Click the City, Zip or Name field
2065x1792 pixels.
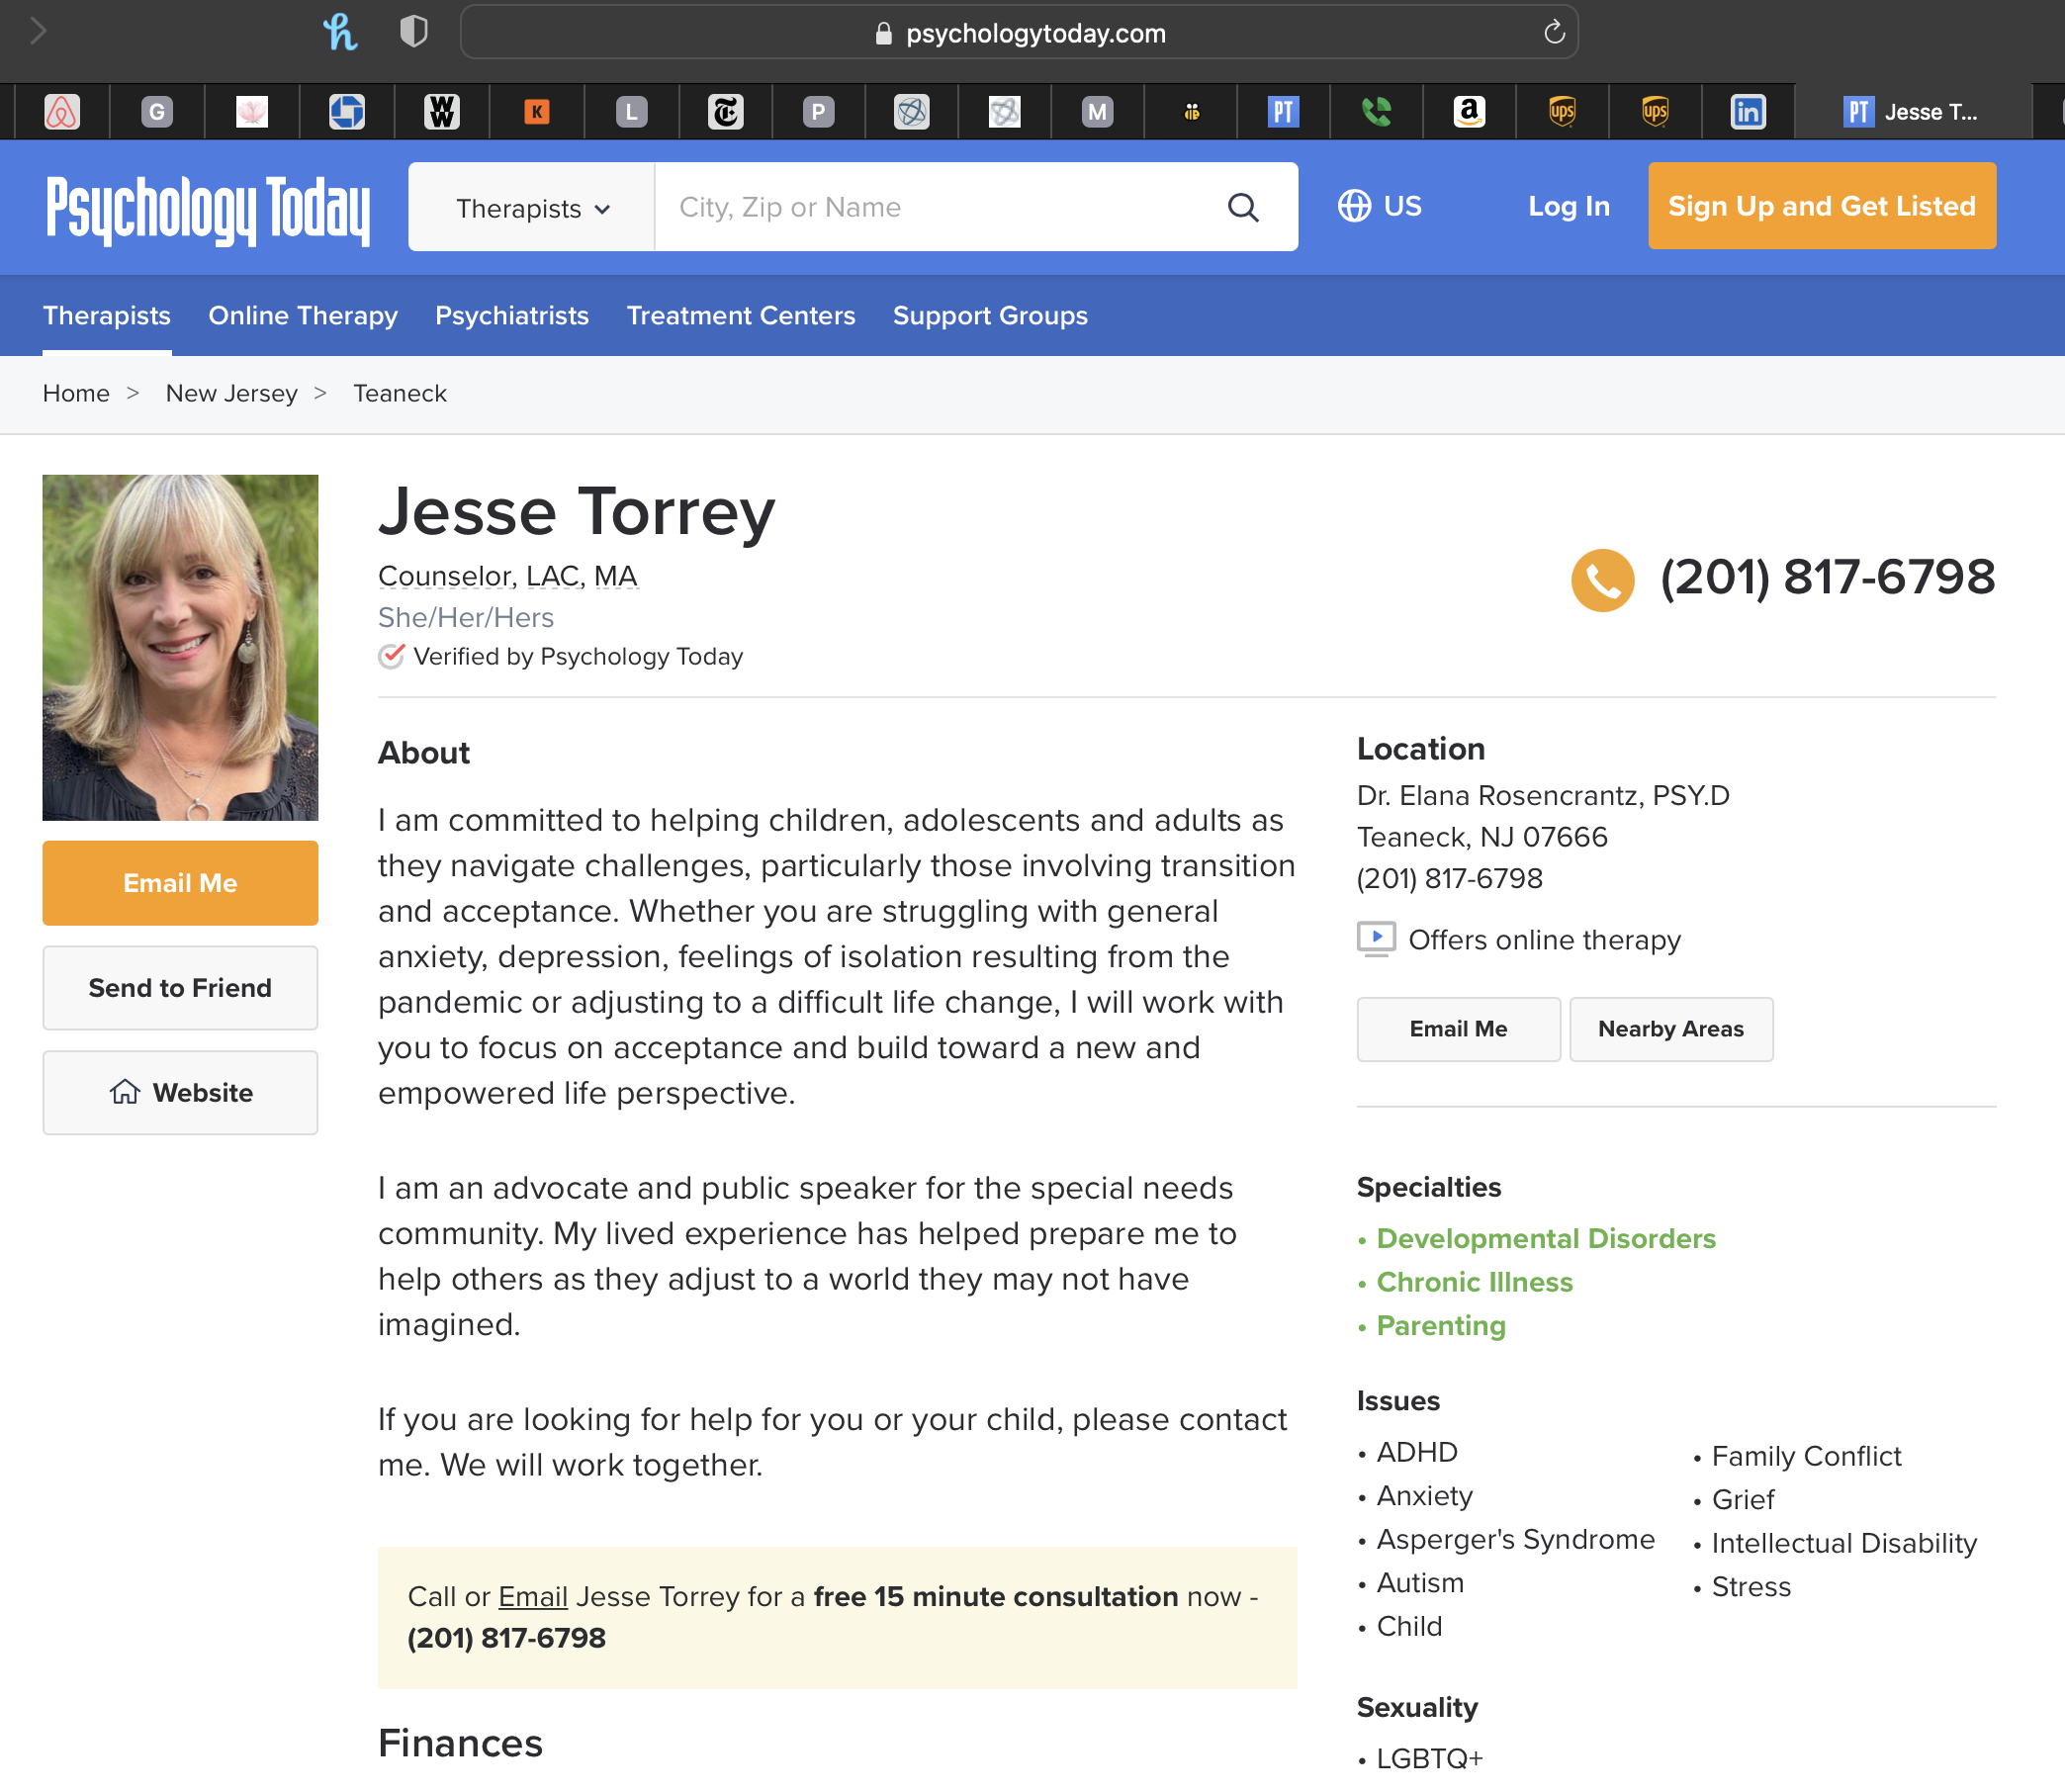[x=940, y=207]
